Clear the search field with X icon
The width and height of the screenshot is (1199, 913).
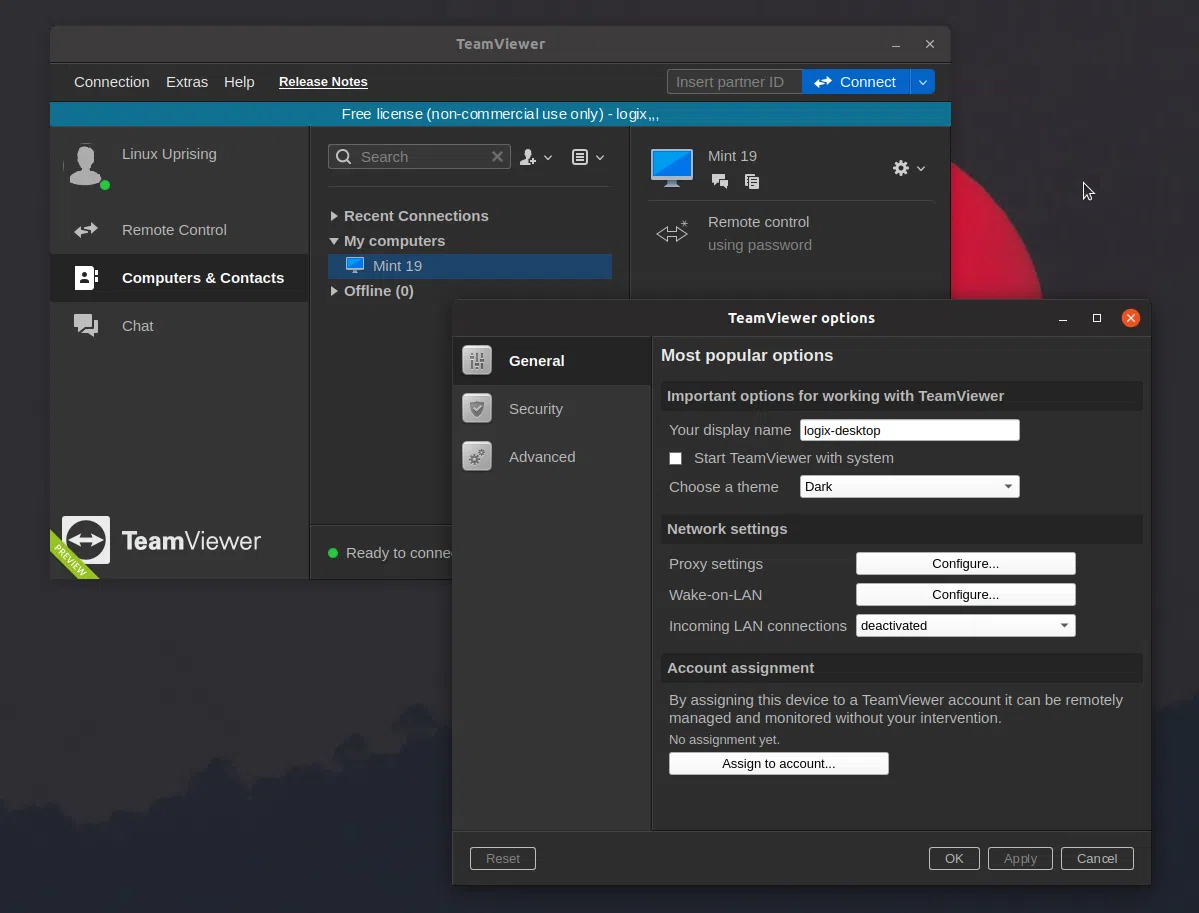tap(497, 156)
